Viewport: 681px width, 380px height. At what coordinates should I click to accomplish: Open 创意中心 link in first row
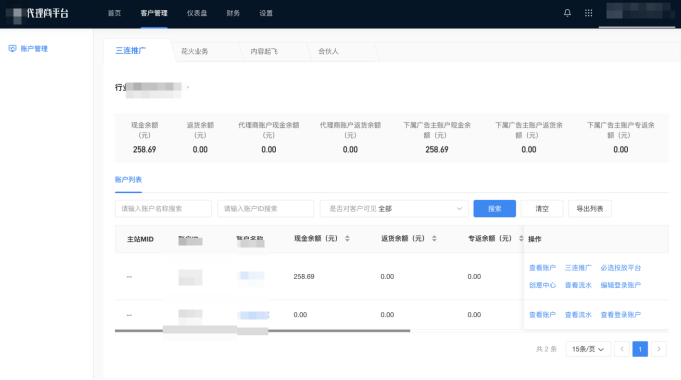[x=542, y=285]
